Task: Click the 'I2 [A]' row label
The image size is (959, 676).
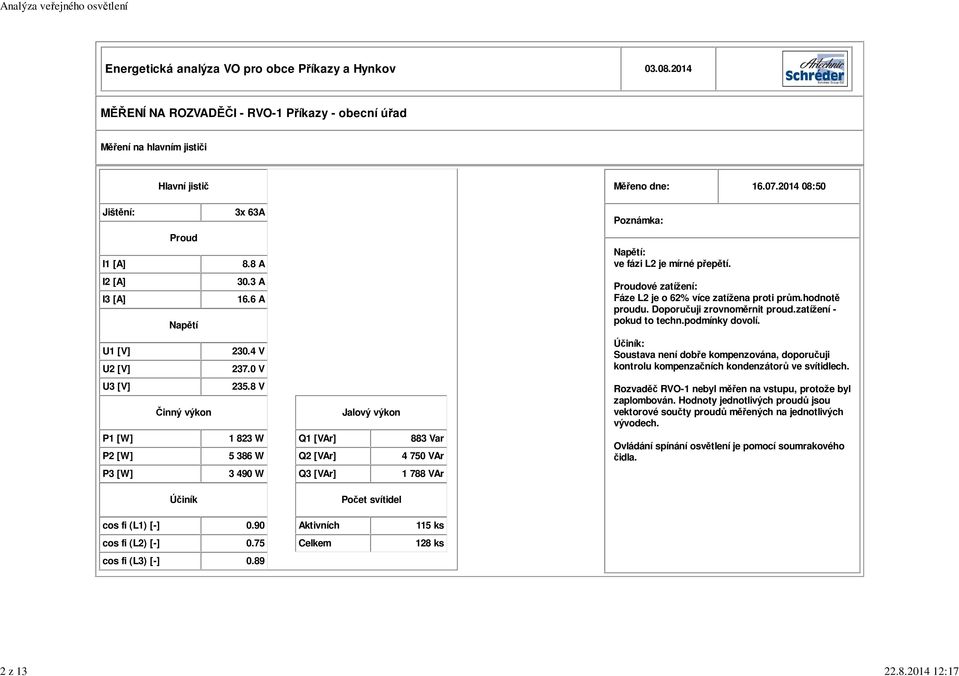Action: pos(114,282)
